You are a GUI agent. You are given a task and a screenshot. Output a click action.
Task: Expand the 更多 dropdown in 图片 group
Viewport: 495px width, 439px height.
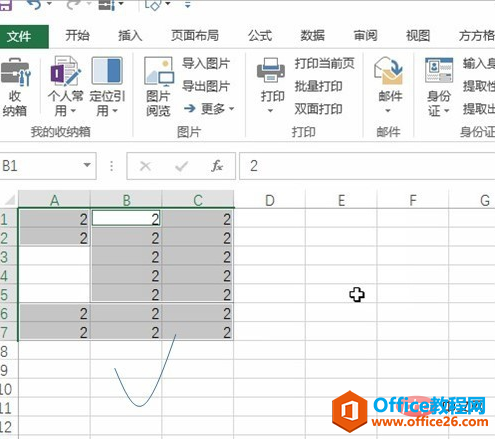(x=209, y=108)
